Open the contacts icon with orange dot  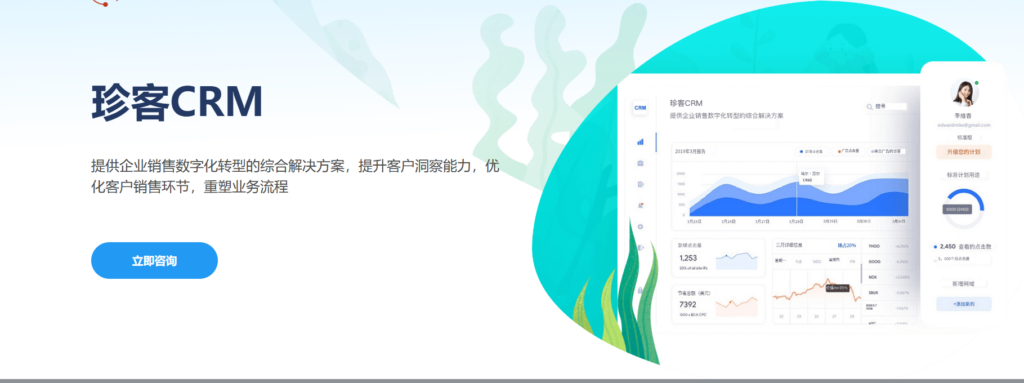pos(641,205)
